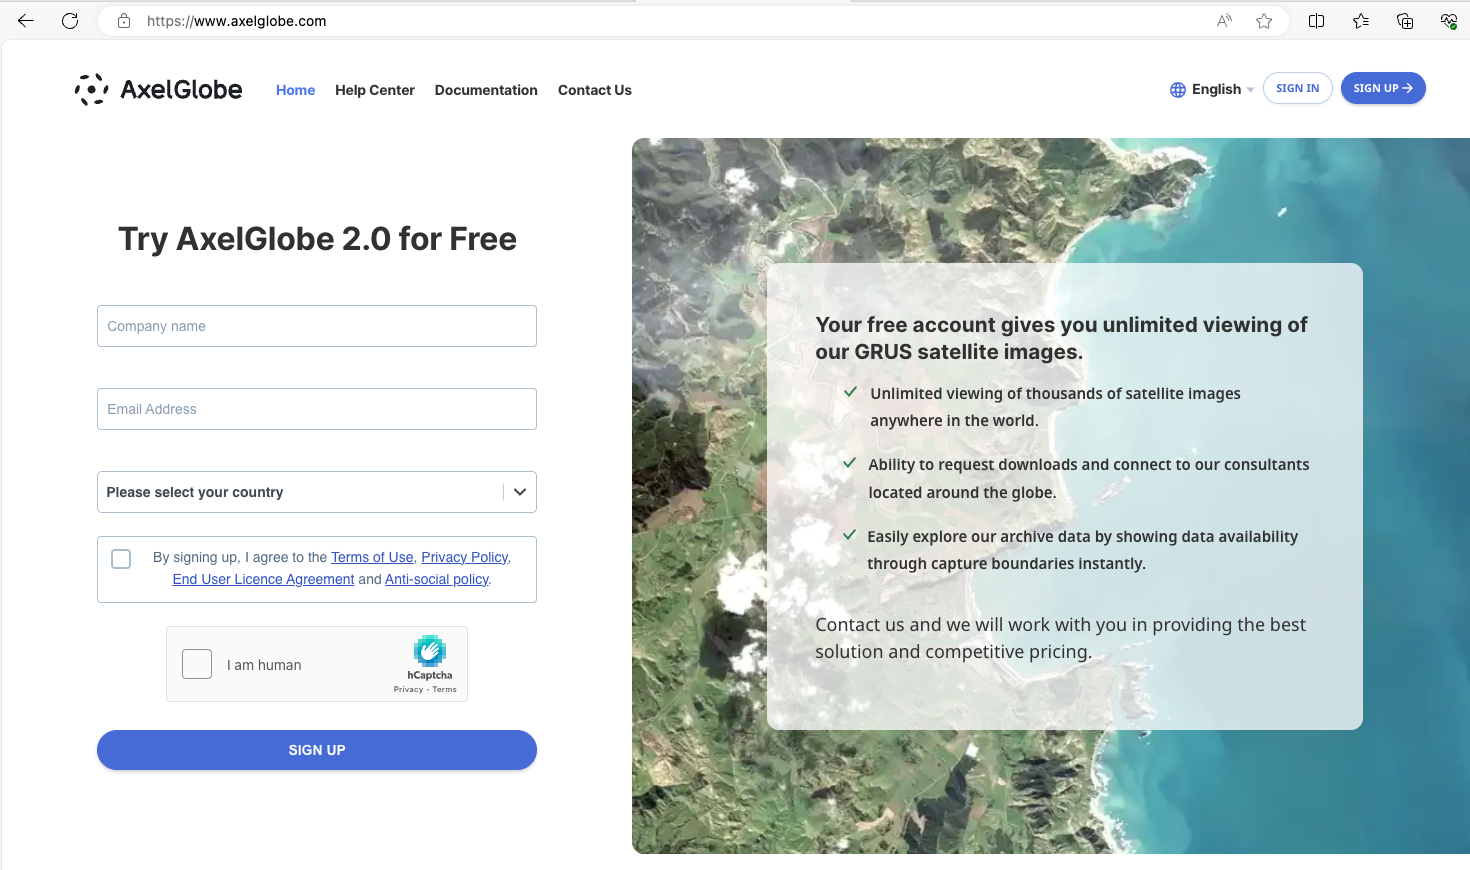Open the split screen browser icon
1470x870 pixels.
point(1316,21)
